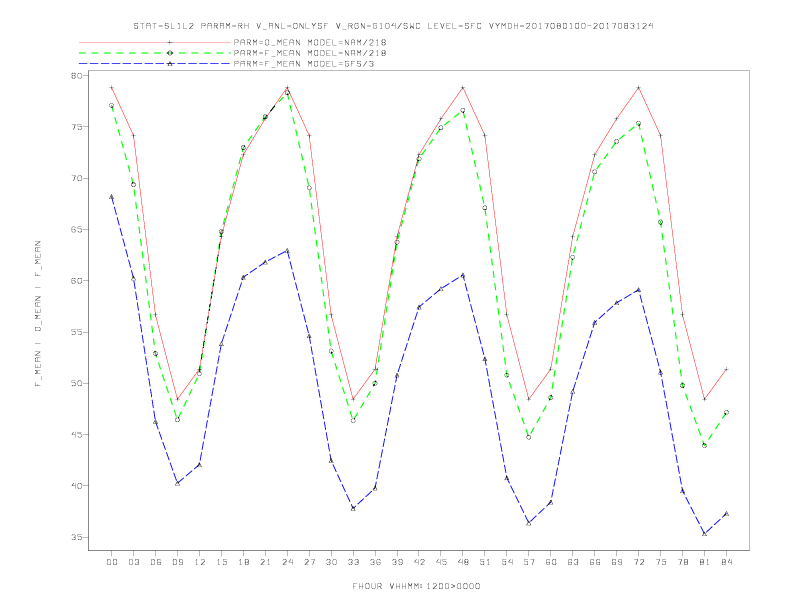Click blue GFS triangle marker at hour 00
This screenshot has width=792, height=612.
point(112,197)
